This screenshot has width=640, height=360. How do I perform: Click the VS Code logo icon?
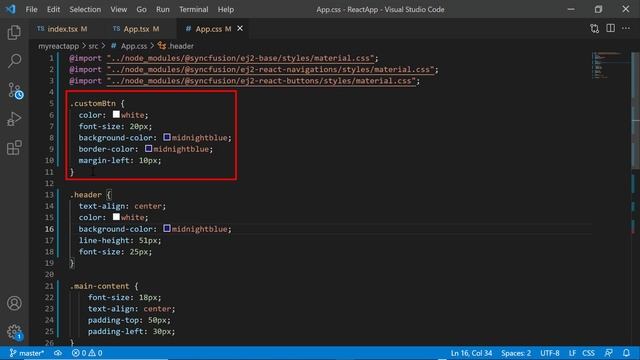tap(11, 9)
